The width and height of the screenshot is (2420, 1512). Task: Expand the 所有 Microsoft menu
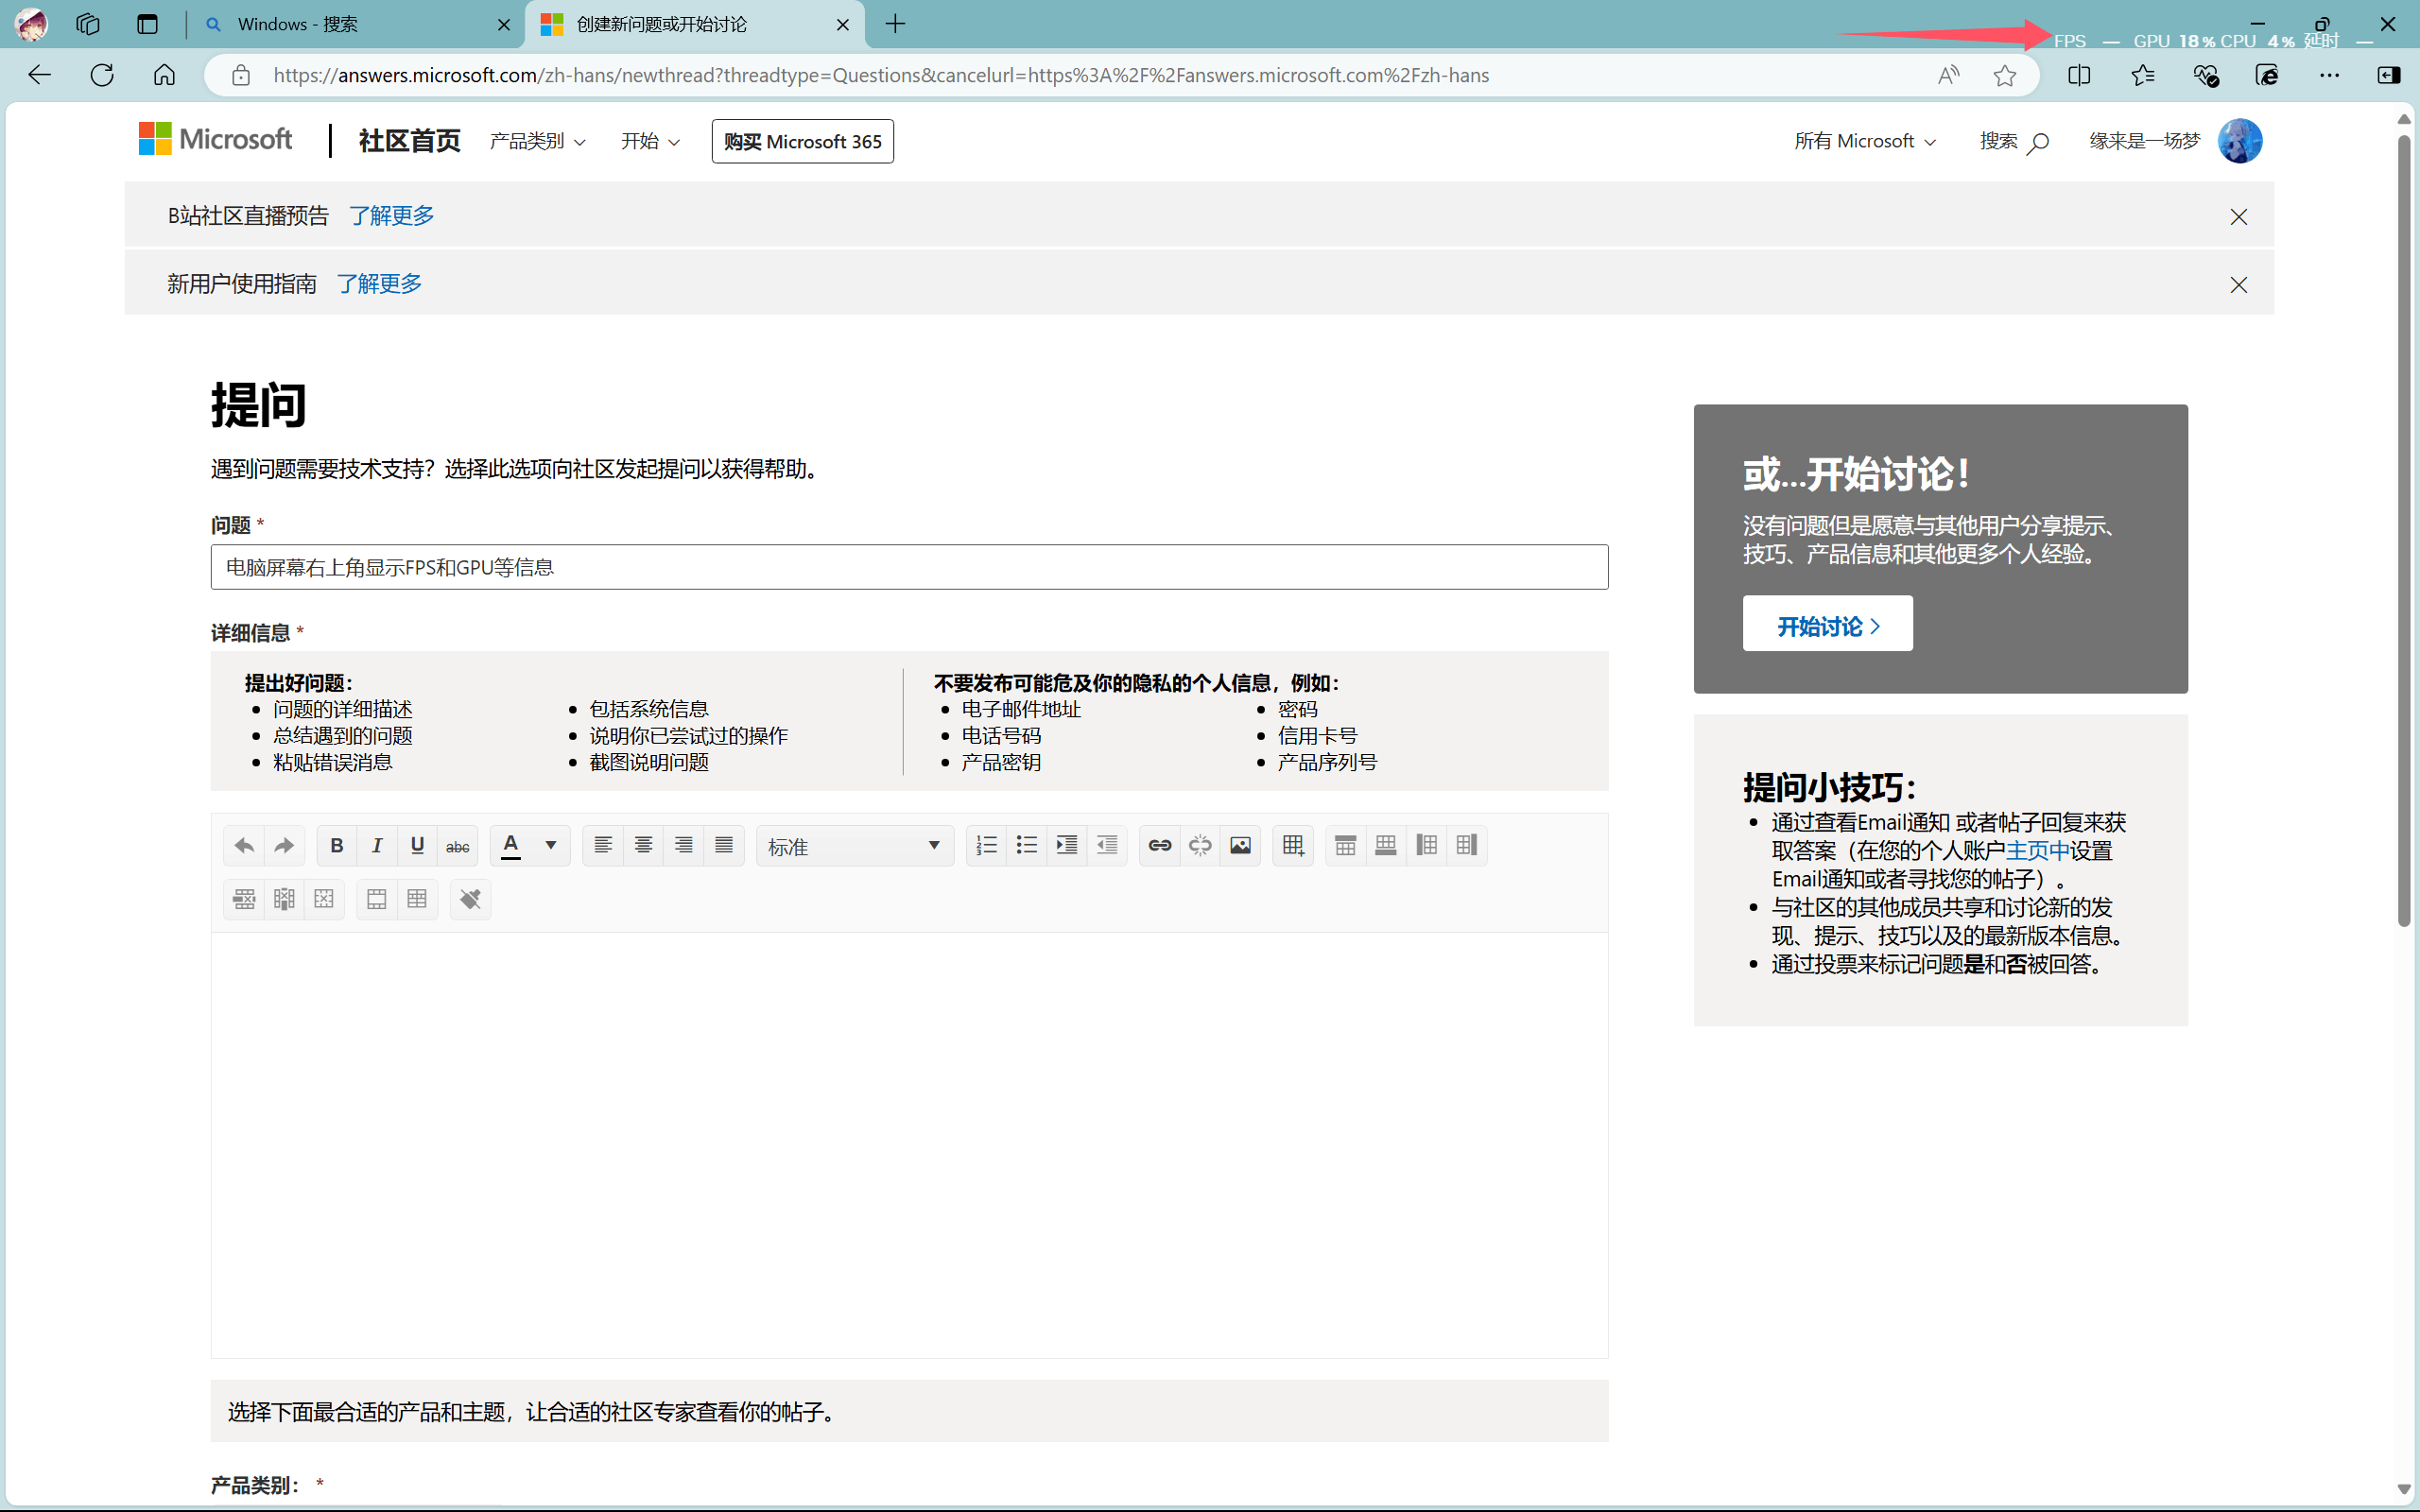point(1864,141)
